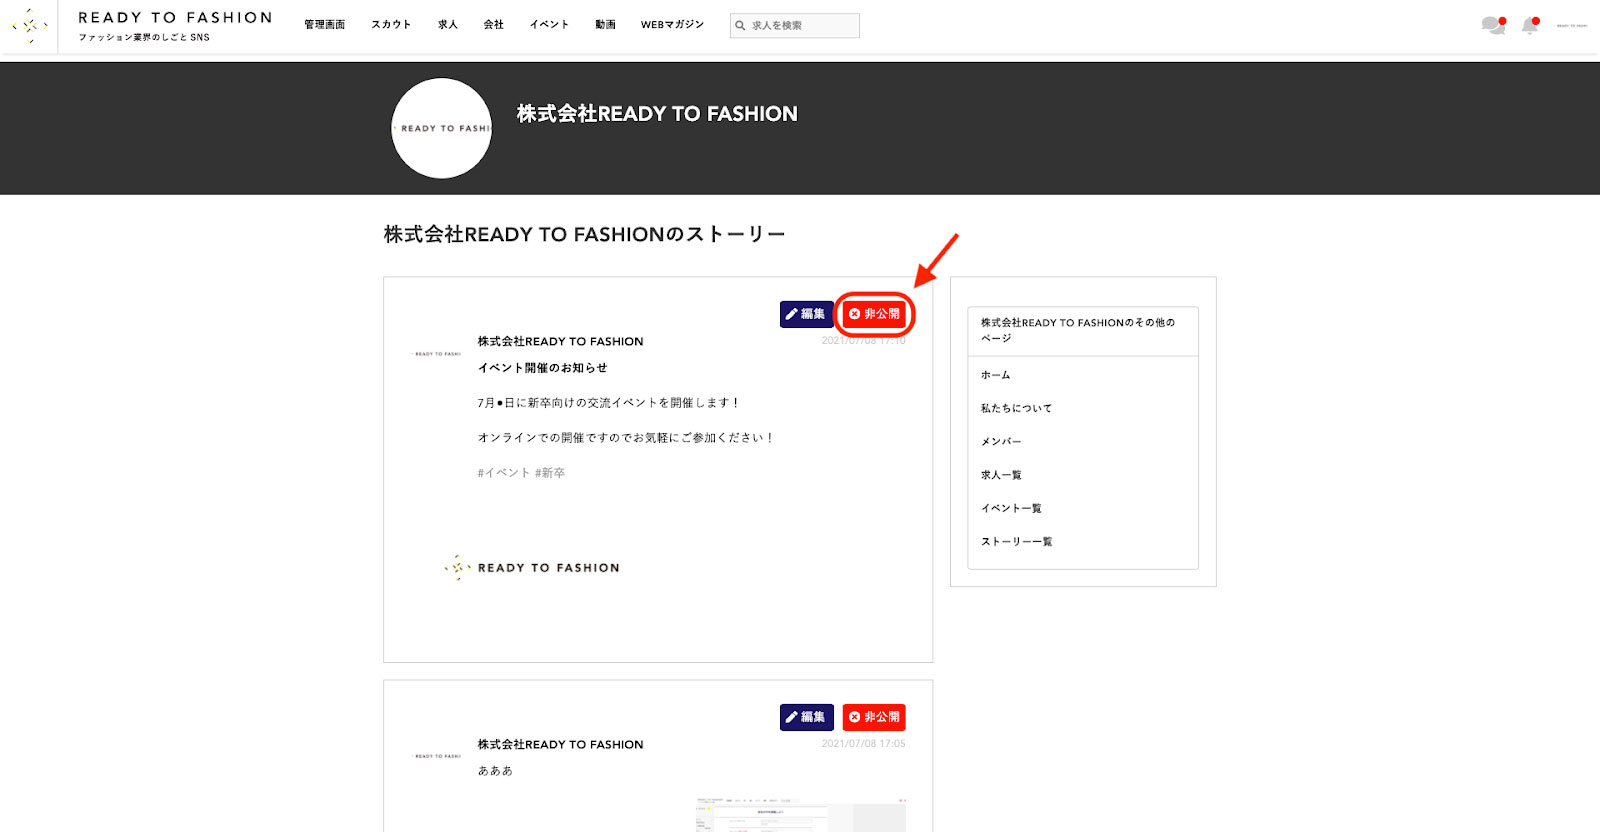Screen dimensions: 1600x832
Task: Open 私たちについて link in the sidebar
Action: pos(1016,408)
